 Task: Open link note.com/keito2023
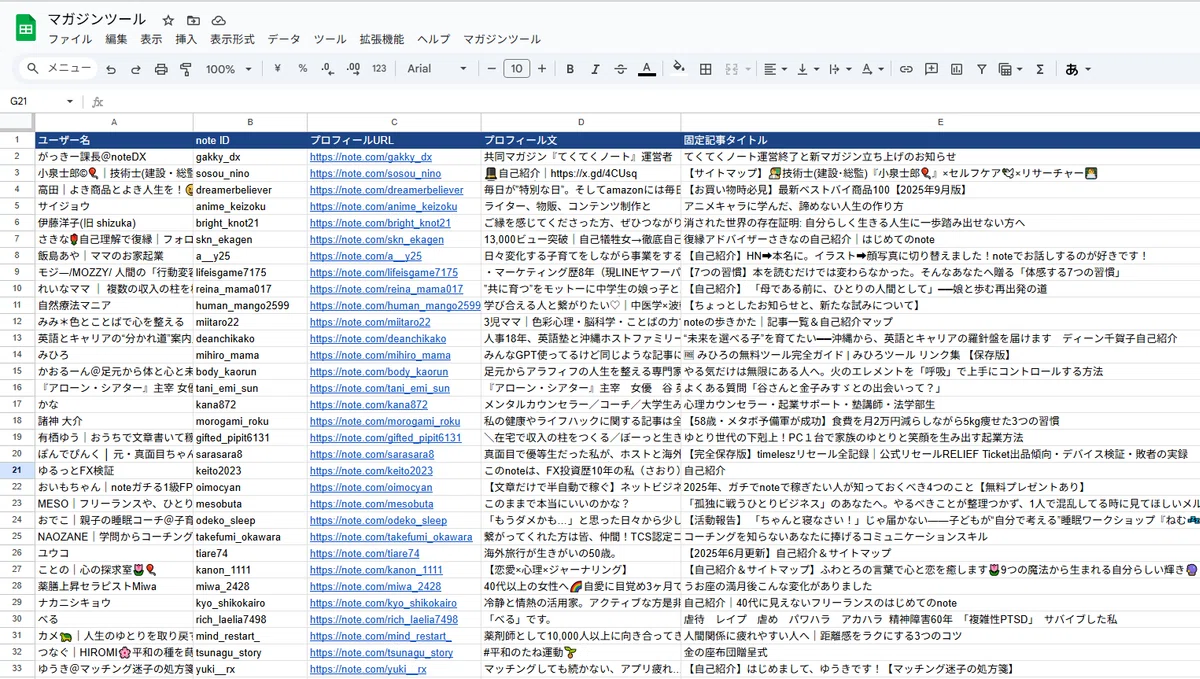[371, 470]
